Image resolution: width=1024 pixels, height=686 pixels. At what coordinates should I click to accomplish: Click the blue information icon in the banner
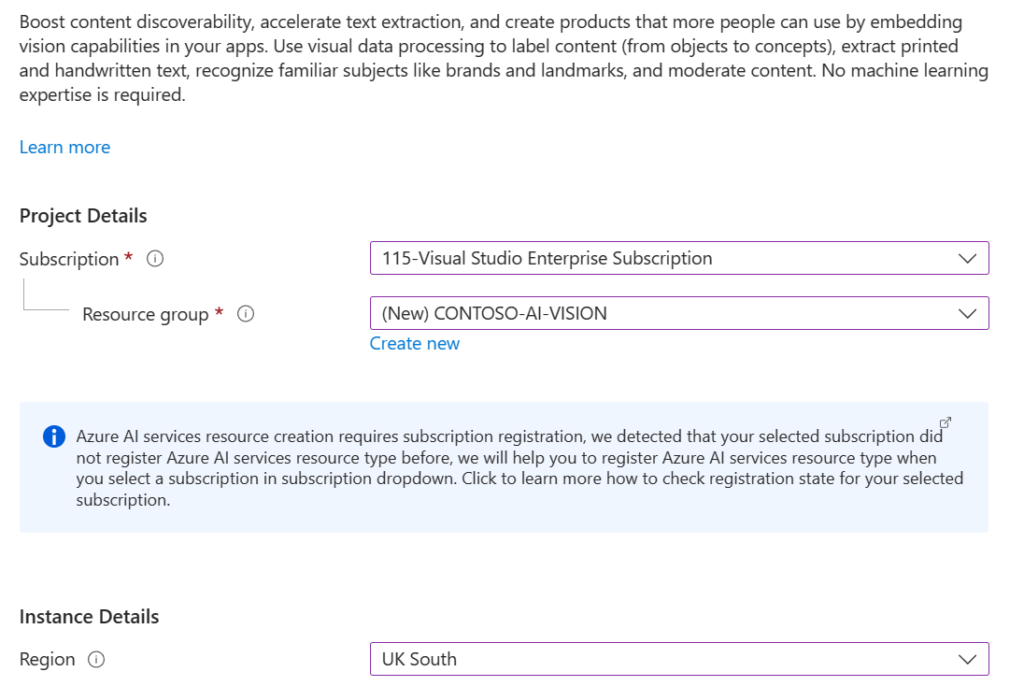coord(54,436)
